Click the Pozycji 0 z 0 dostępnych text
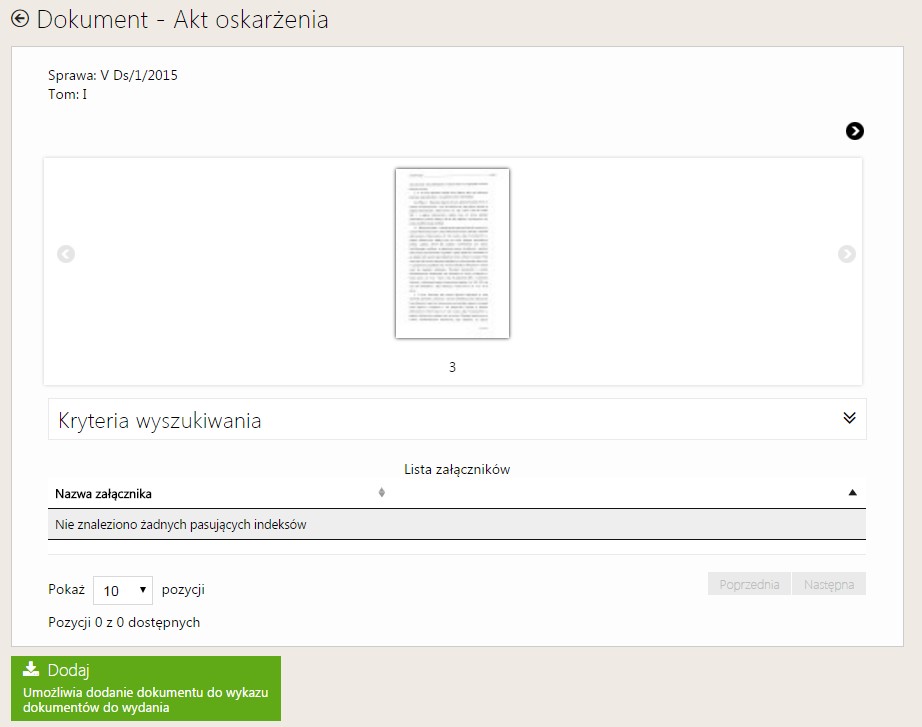The height and width of the screenshot is (727, 922). point(124,622)
